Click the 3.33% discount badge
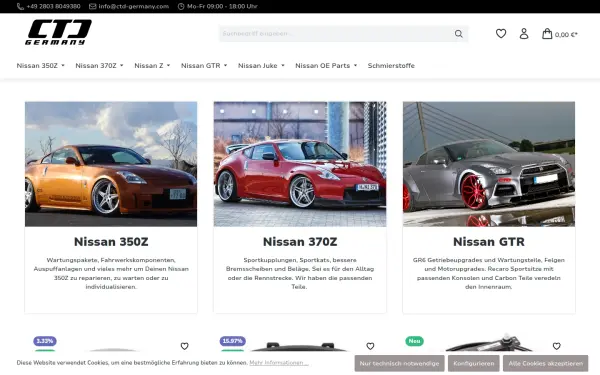 tap(45, 341)
